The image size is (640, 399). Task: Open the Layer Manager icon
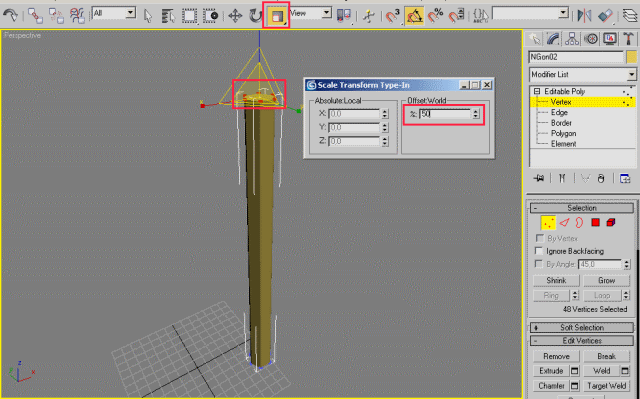631,16
